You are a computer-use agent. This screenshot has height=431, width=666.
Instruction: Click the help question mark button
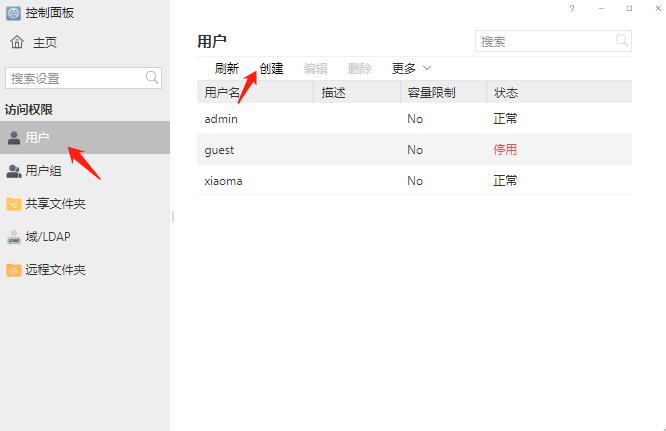point(572,9)
